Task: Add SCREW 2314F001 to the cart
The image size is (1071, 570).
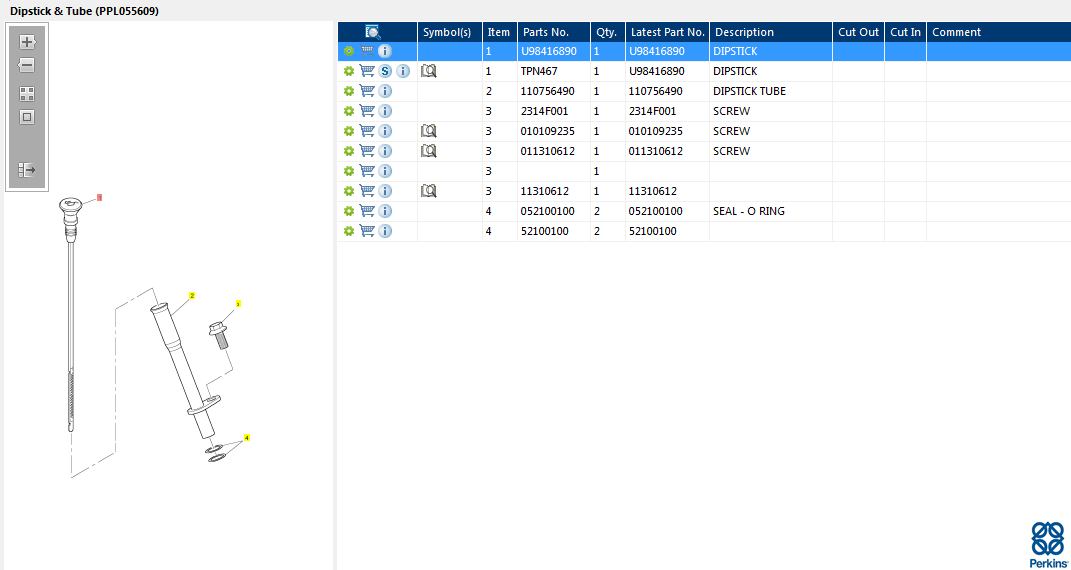Action: (x=367, y=111)
